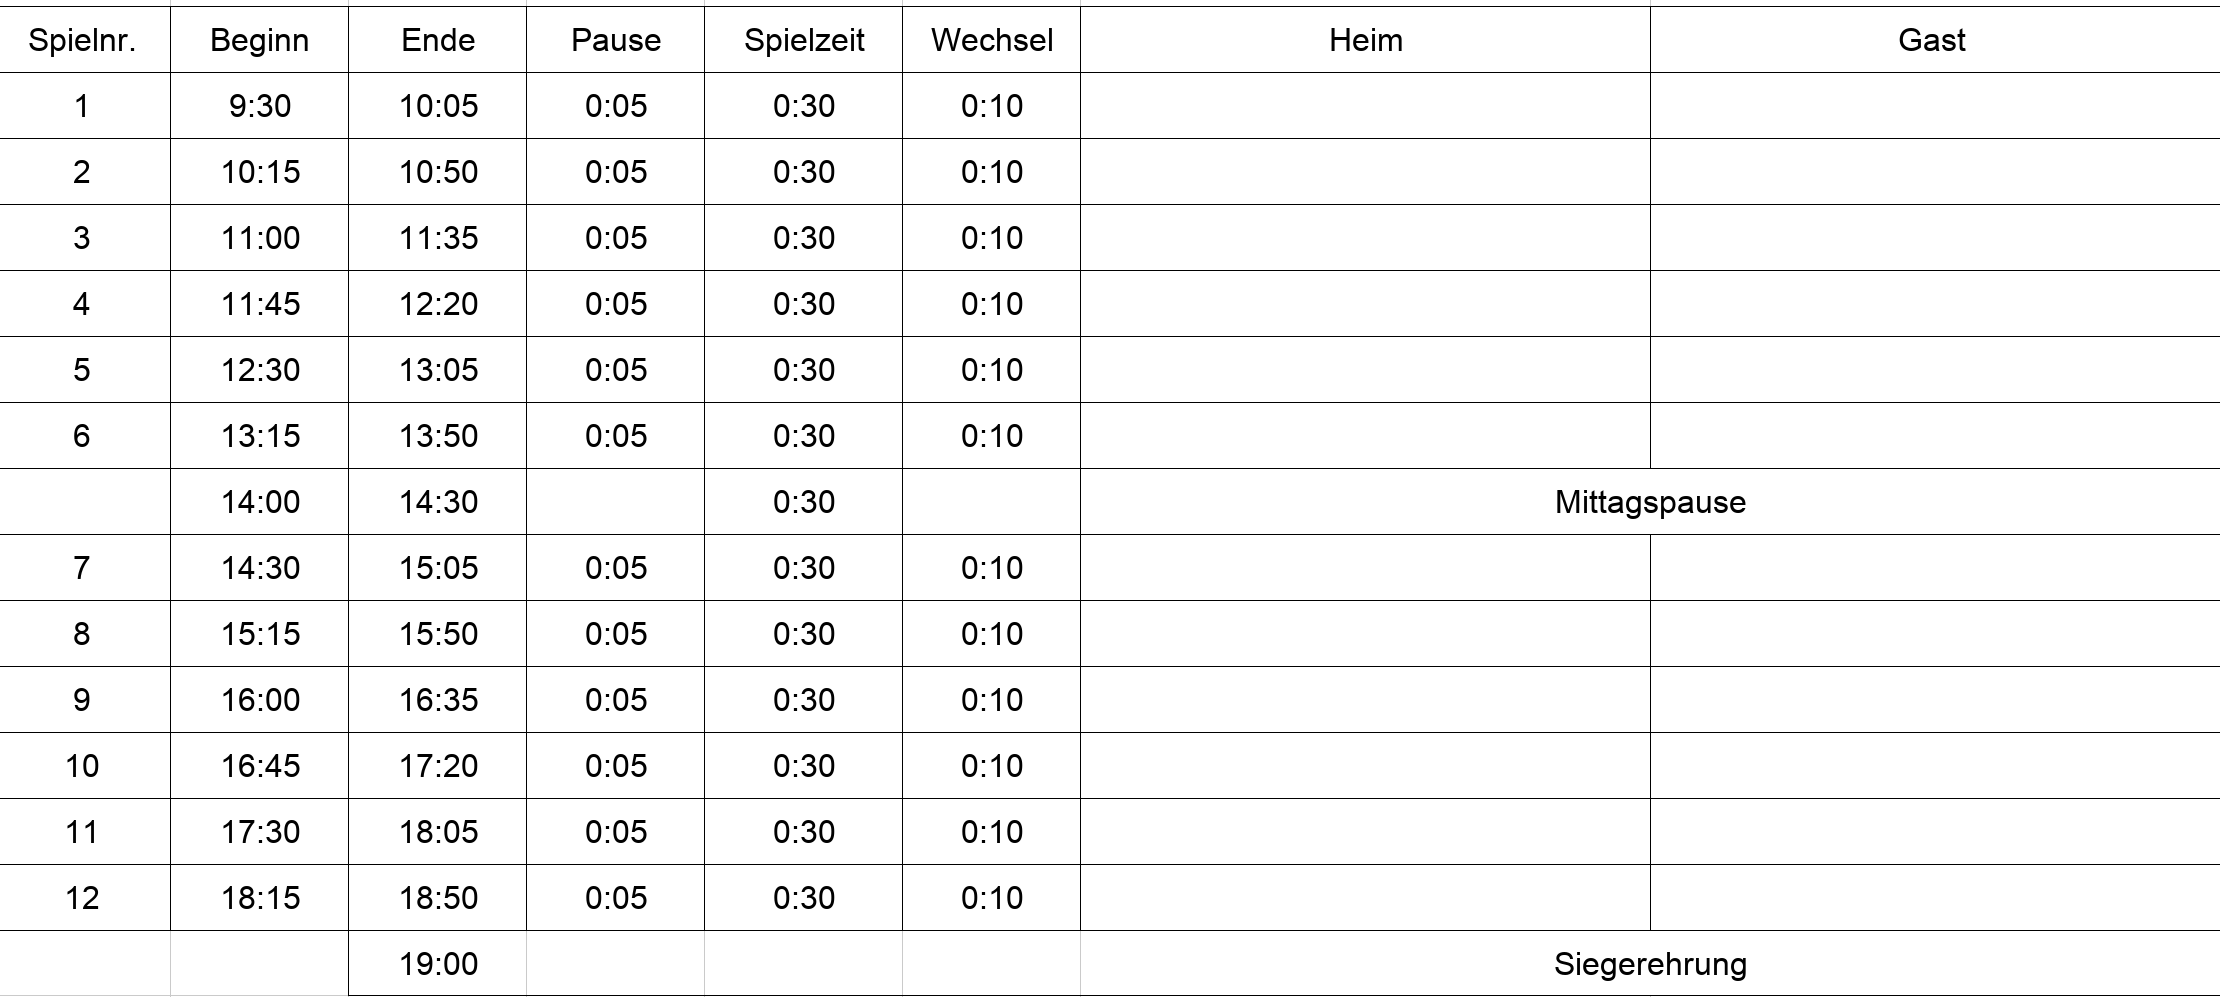Select game number 10 cell
The height and width of the screenshot is (997, 2220).
82,766
